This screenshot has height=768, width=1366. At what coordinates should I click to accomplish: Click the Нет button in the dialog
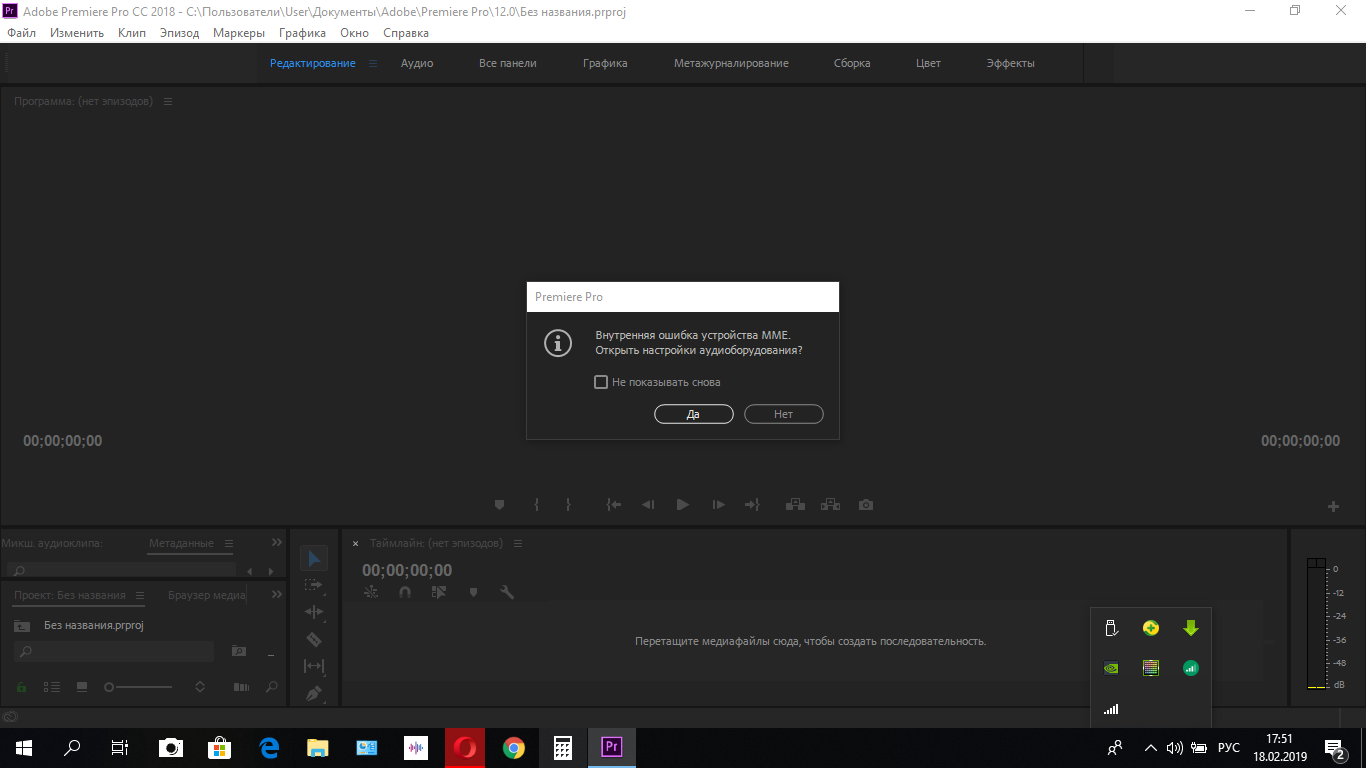(x=783, y=414)
